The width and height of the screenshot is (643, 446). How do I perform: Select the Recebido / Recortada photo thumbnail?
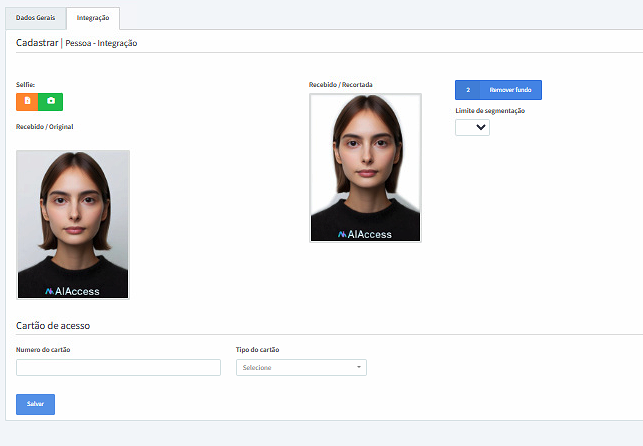point(365,167)
